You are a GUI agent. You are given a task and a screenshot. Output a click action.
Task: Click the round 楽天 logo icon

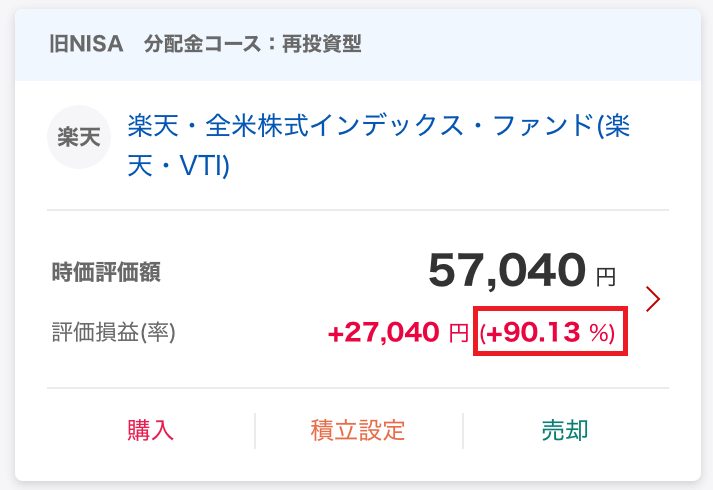(x=79, y=137)
